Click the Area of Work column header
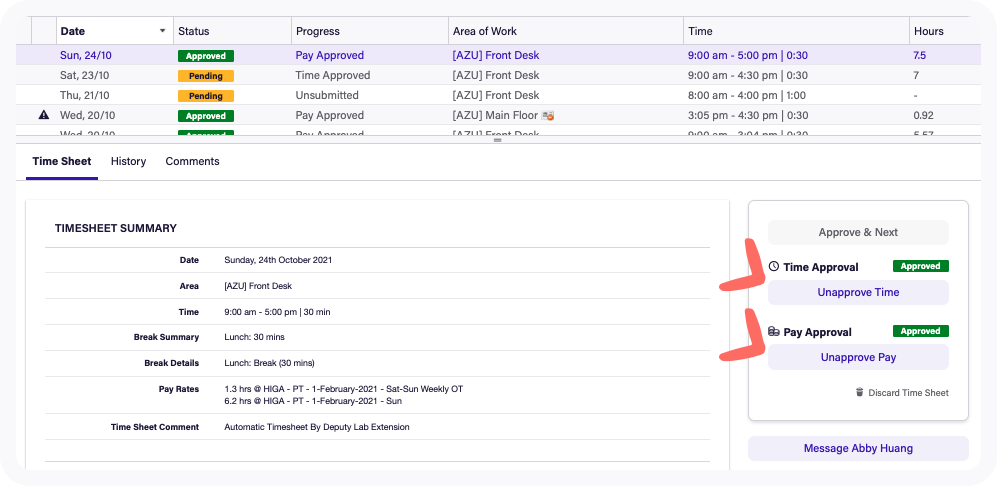This screenshot has height=486, width=997. [566, 31]
